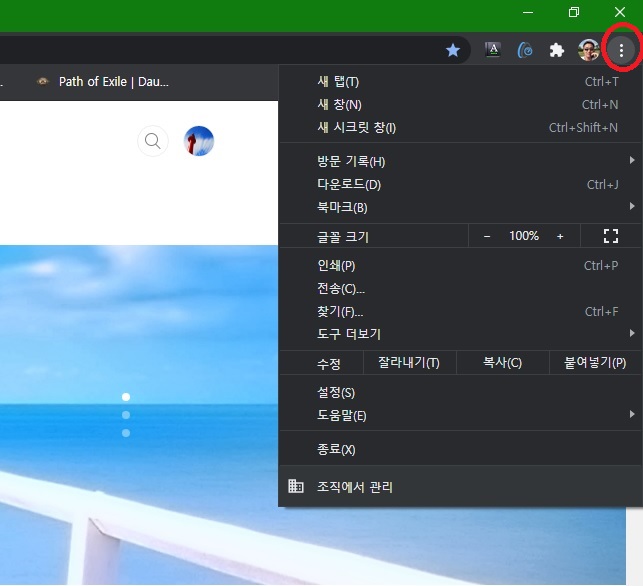The image size is (643, 586).
Task: Select the second slide indicator dot
Action: [126, 415]
